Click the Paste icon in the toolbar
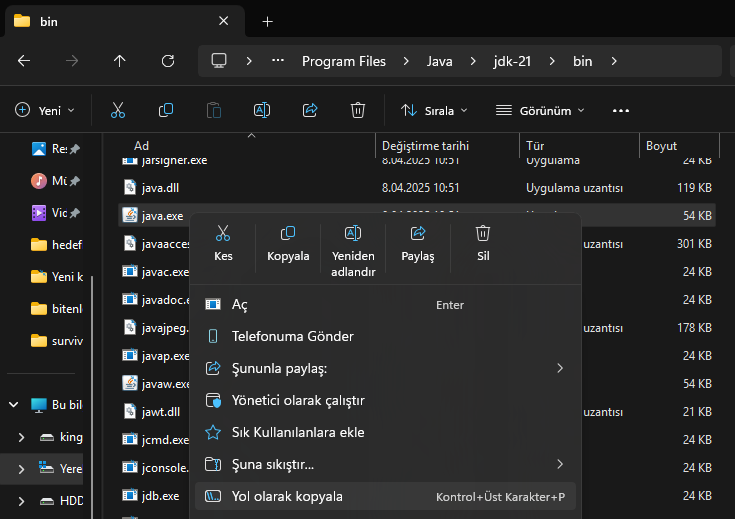 pyautogui.click(x=214, y=111)
